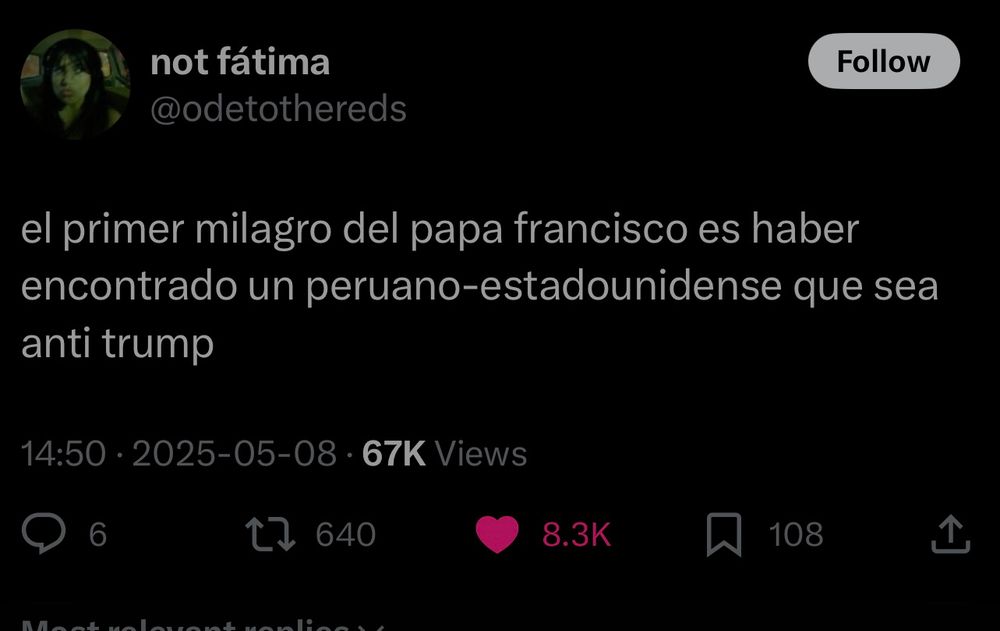Click the 108 bookmarks count
Image resolution: width=1000 pixels, height=631 pixels.
[x=796, y=535]
